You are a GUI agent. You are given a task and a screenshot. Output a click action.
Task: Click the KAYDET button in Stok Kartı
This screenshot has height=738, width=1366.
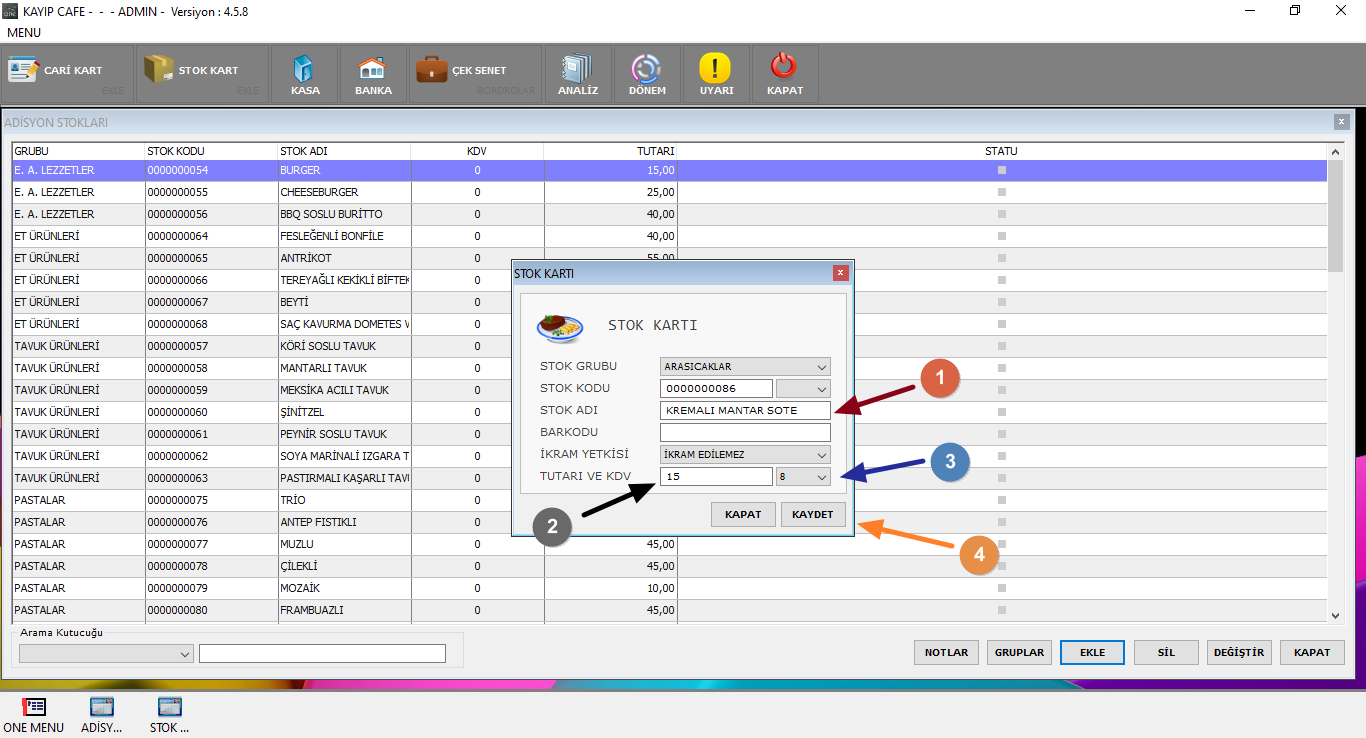pyautogui.click(x=812, y=514)
